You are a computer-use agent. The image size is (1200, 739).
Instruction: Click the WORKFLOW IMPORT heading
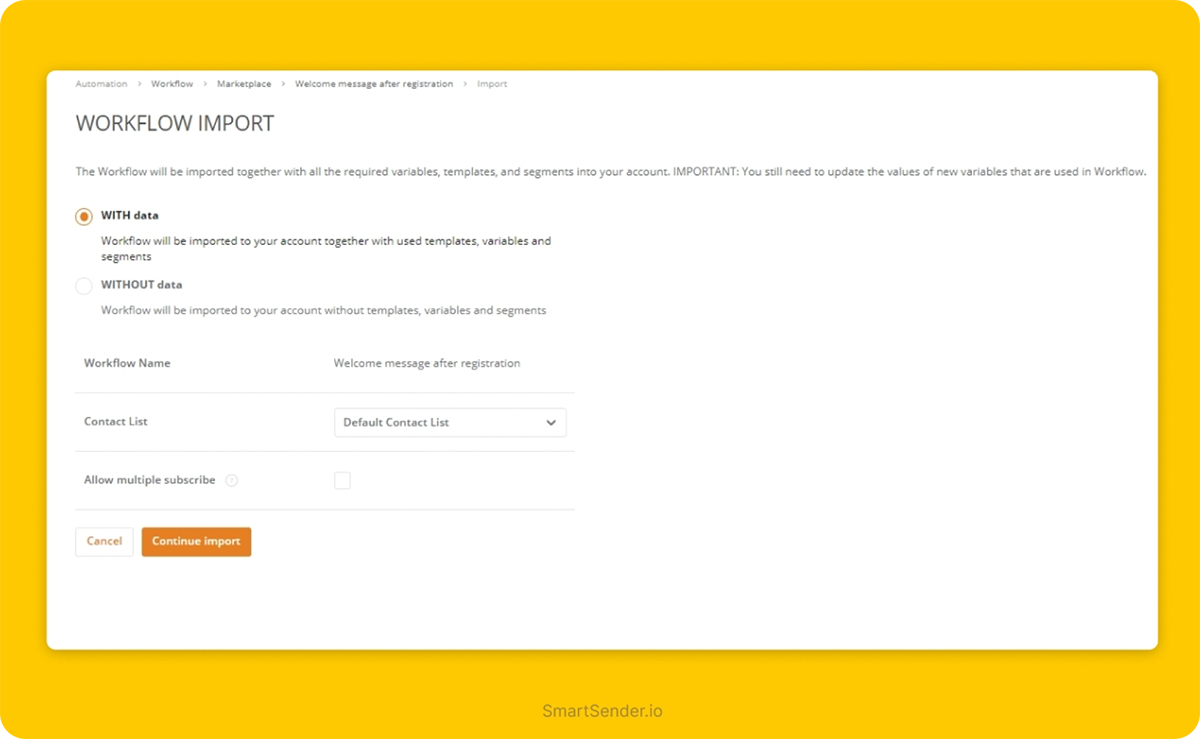coord(175,124)
